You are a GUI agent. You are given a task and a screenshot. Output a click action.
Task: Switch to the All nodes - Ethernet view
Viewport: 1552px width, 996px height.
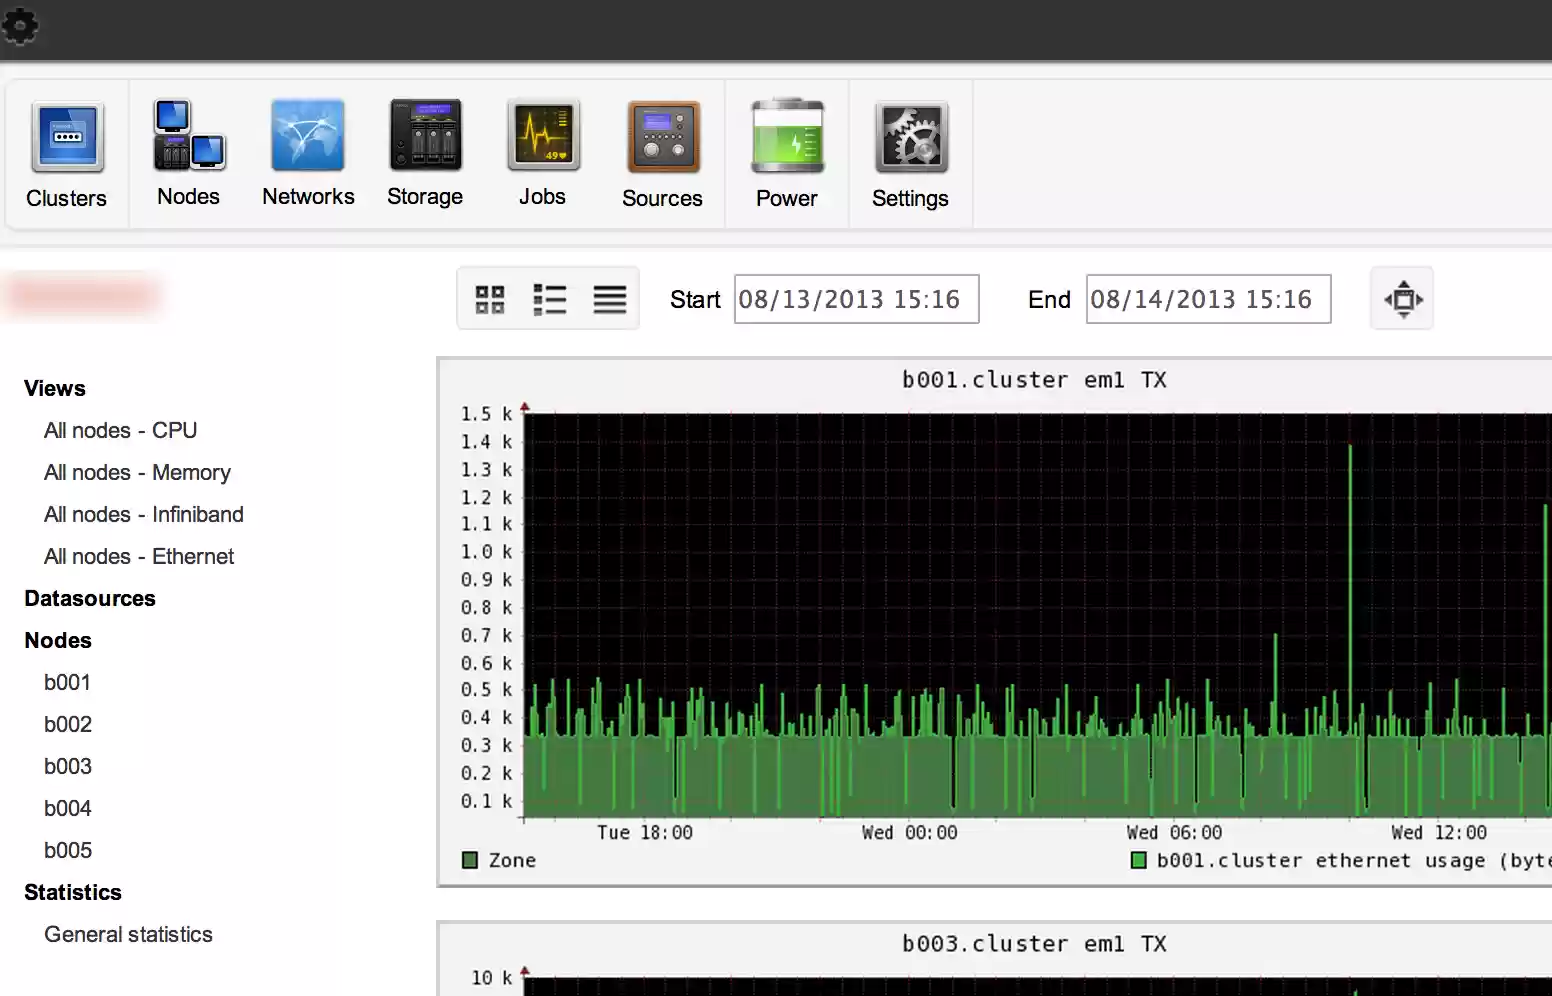click(139, 556)
